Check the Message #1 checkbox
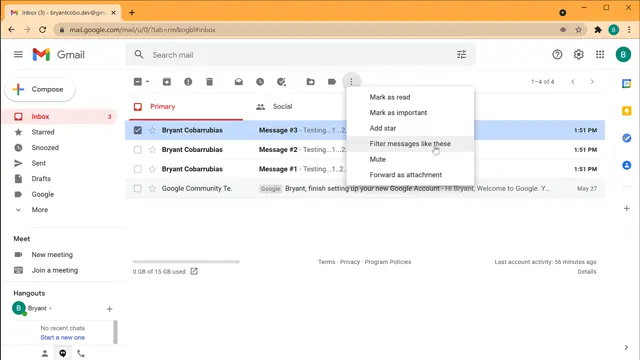640x360 pixels. point(138,169)
